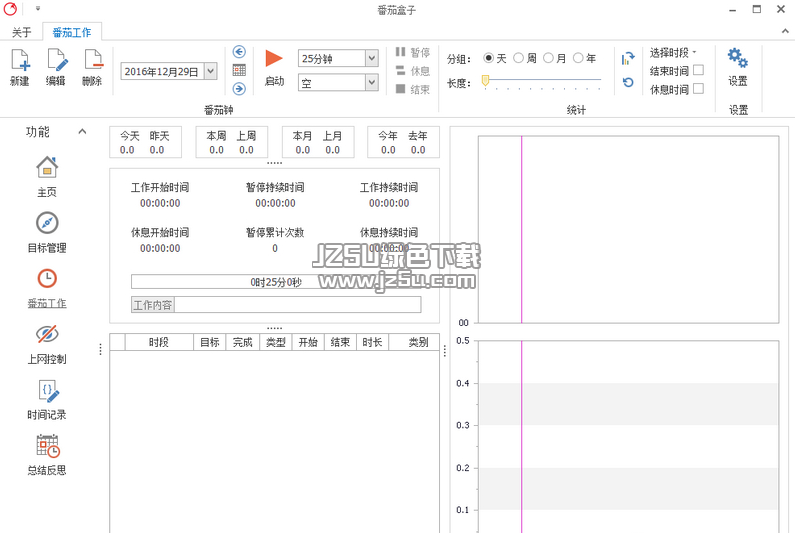This screenshot has height=533, width=795.
Task: Open 番茄工作 clock icon in sidebar
Action: click(x=47, y=278)
